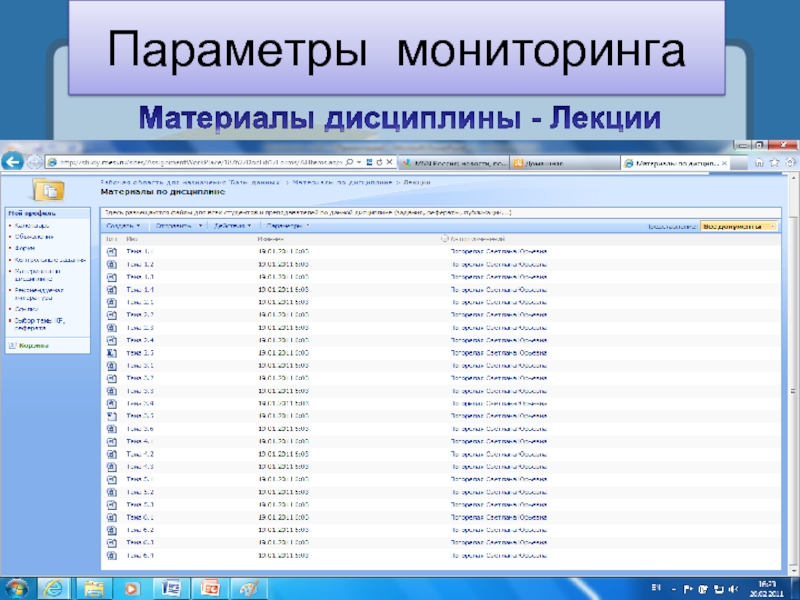The width and height of the screenshot is (800, 600).
Task: Click the Мой профиль sidebar heading
Action: click(32, 213)
